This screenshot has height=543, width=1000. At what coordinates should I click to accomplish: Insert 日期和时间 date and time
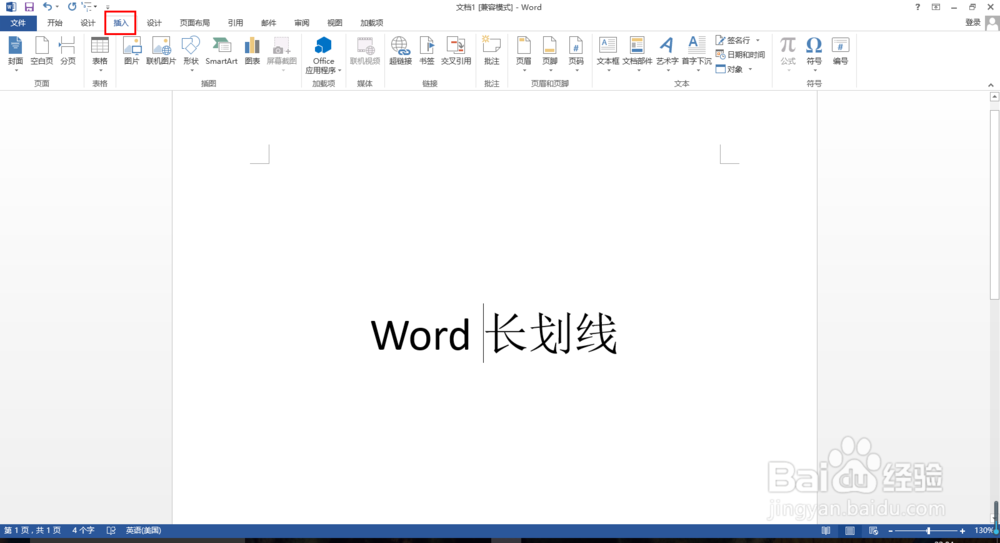(740, 55)
